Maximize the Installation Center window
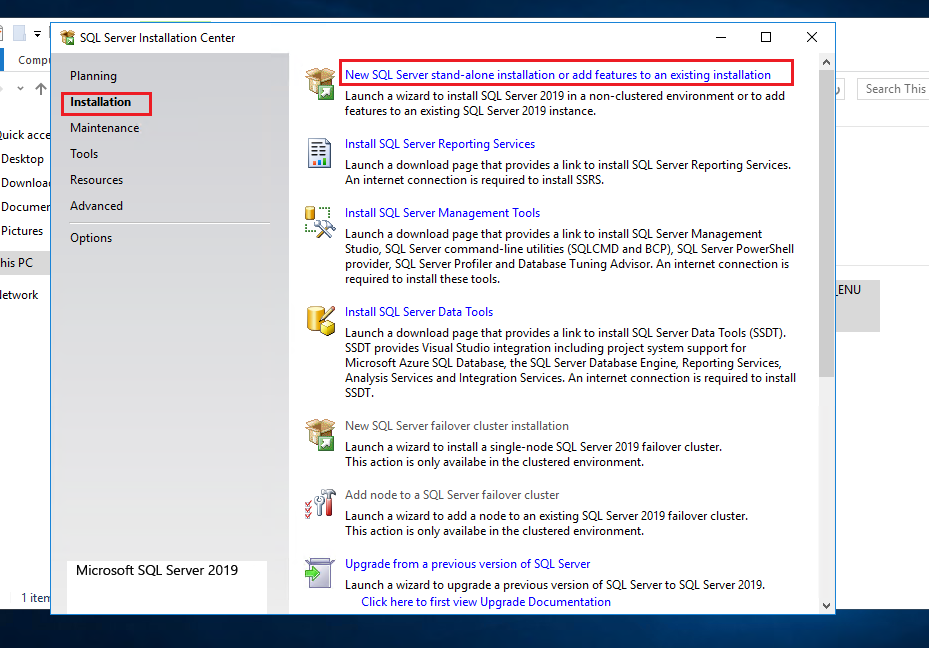 pos(765,37)
